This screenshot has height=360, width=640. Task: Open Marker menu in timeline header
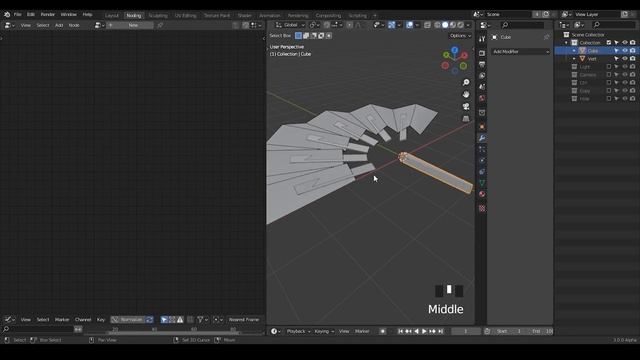pyautogui.click(x=362, y=331)
